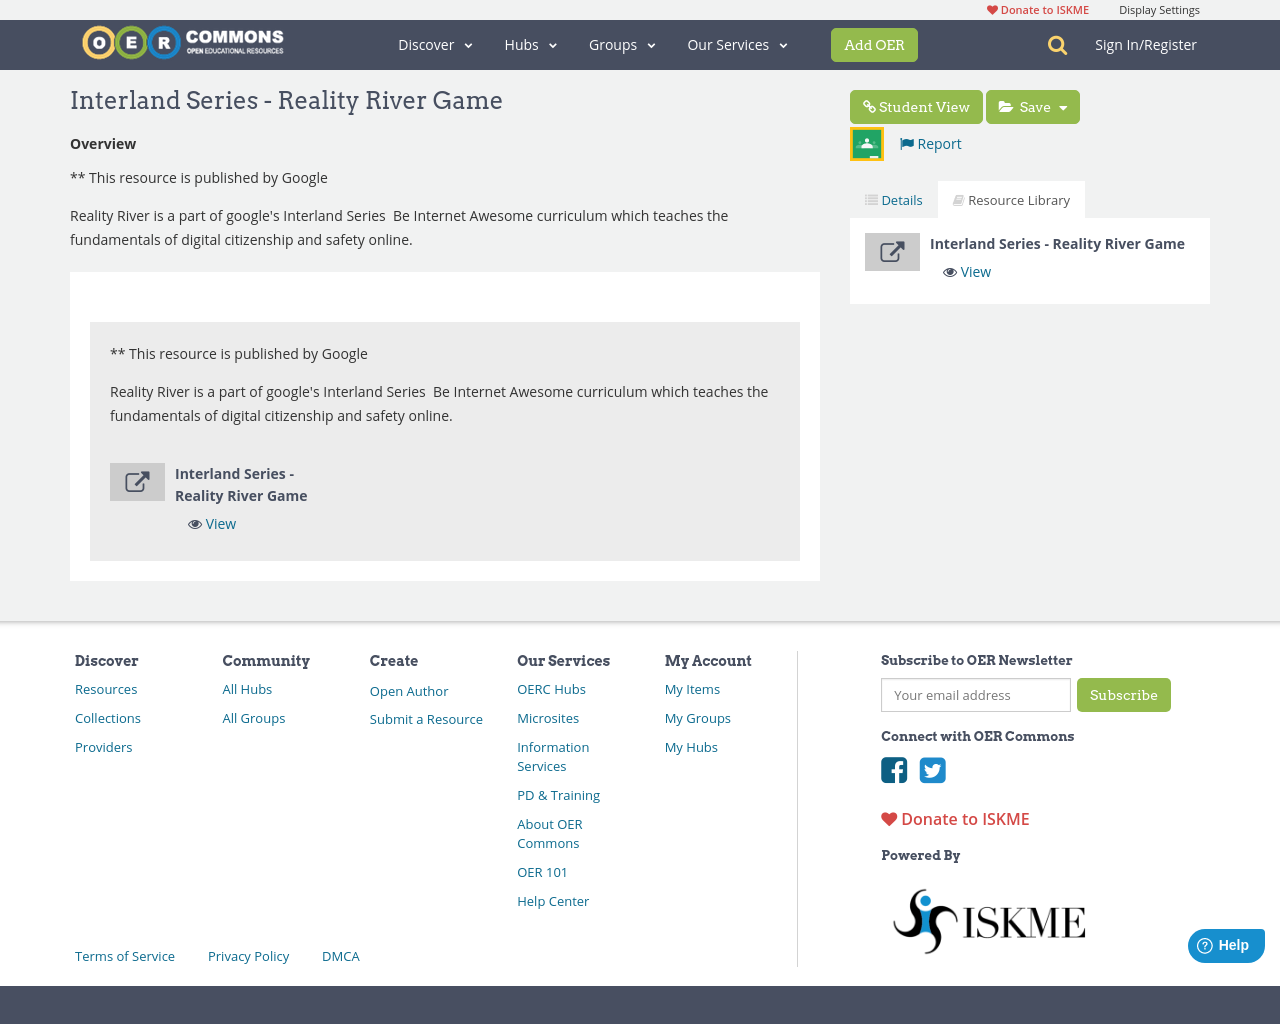
Task: Switch to the Details tab
Action: click(x=893, y=200)
